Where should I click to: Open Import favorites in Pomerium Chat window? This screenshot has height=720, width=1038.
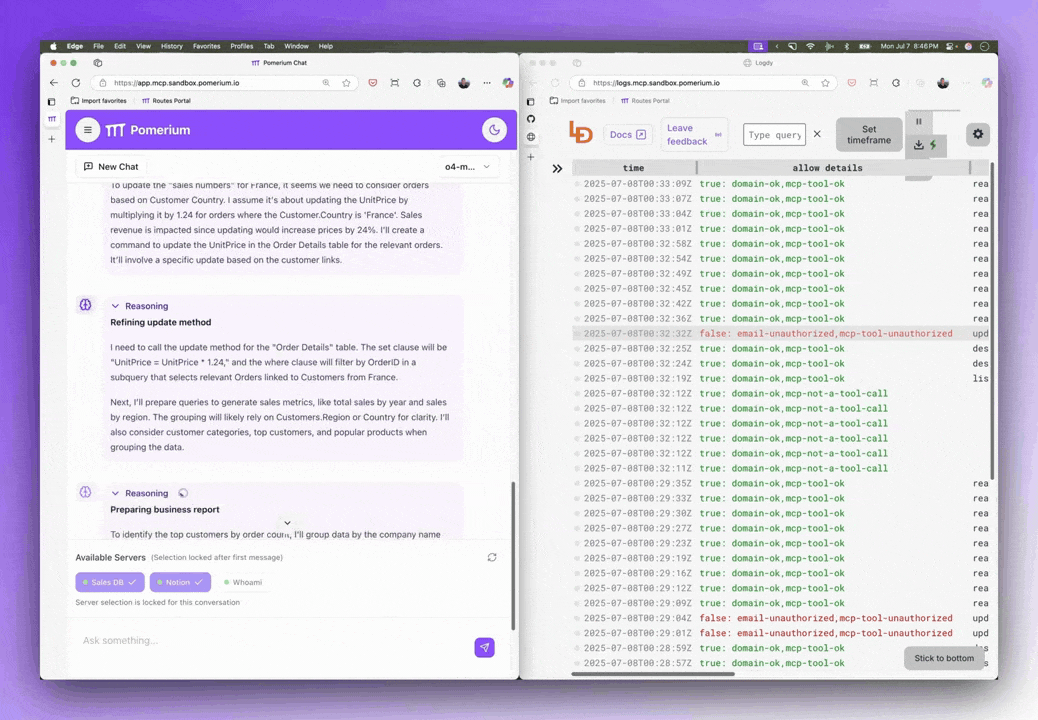[x=98, y=101]
